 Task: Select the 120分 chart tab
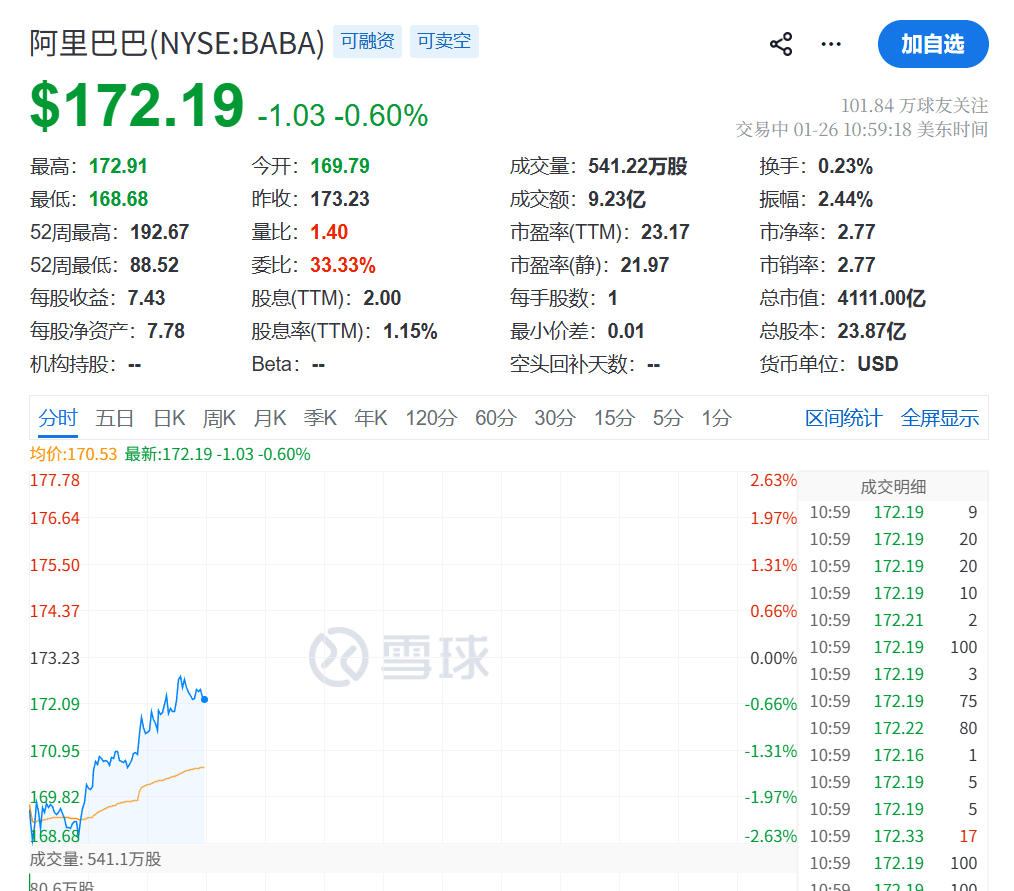[x=431, y=418]
